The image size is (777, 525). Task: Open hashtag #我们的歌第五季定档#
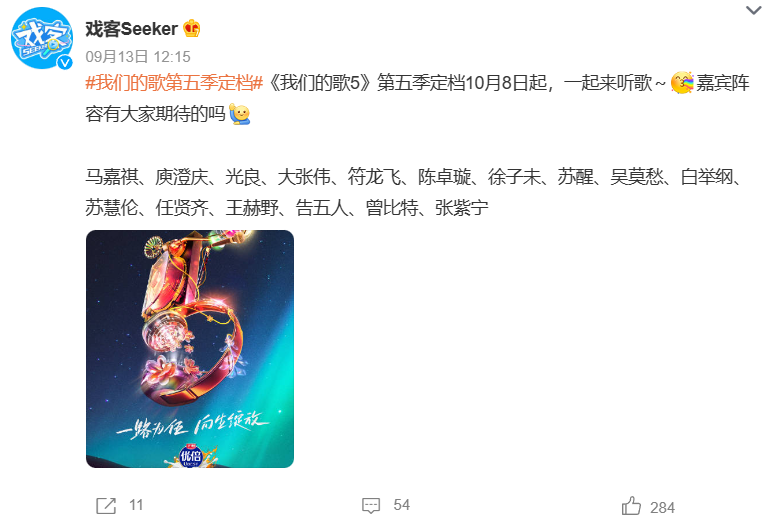click(x=174, y=83)
